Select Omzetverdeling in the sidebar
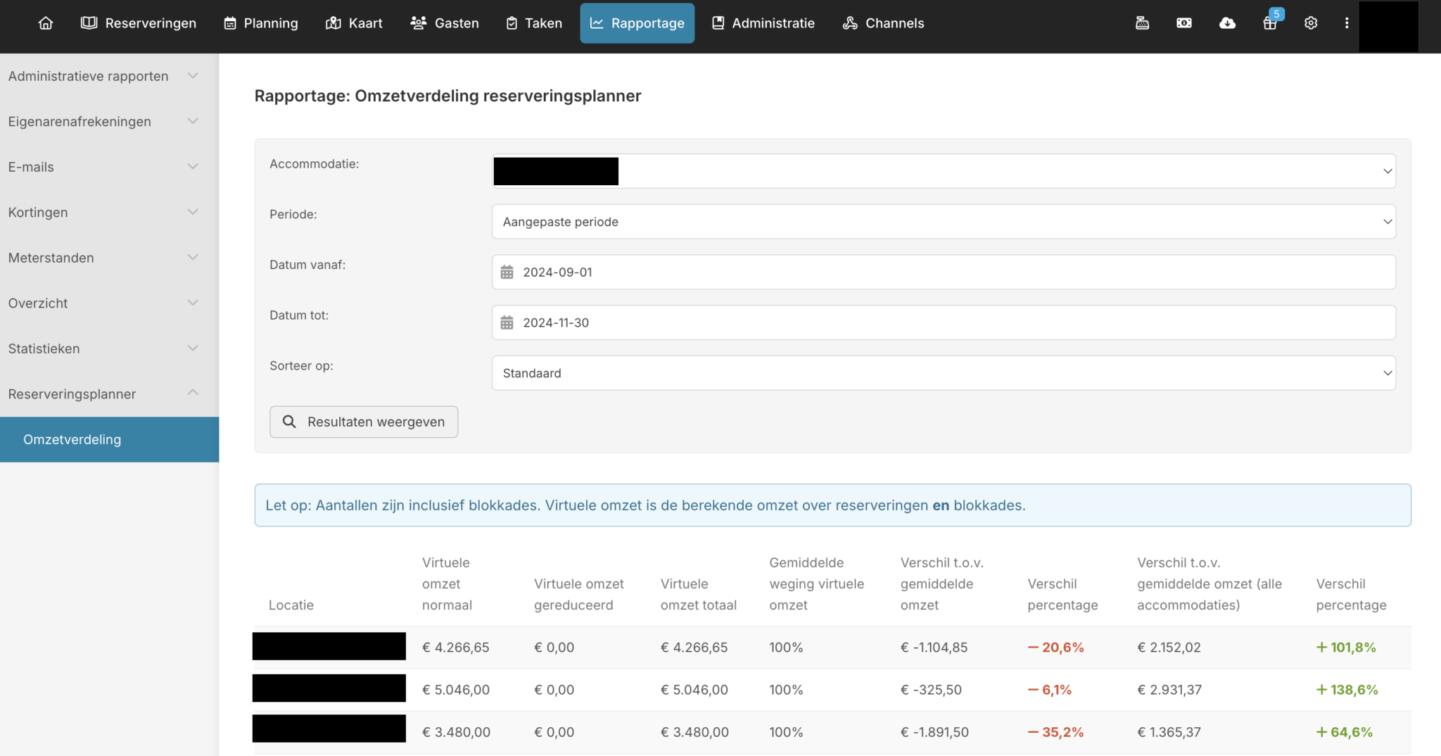 point(72,440)
